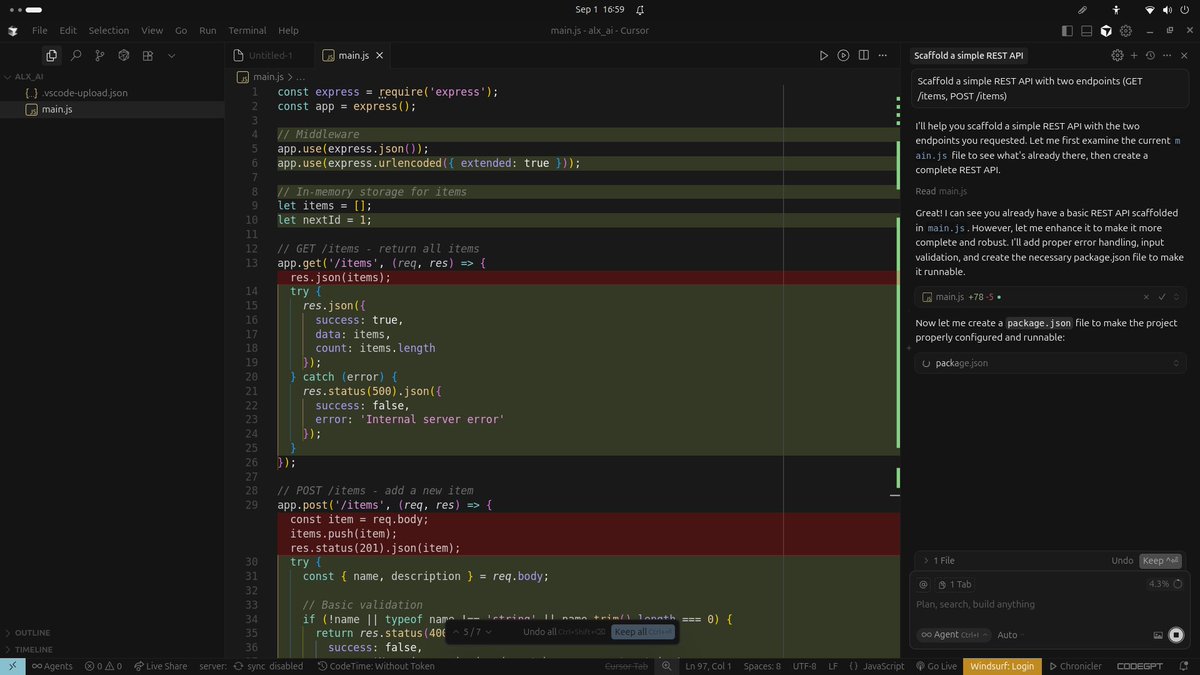View 4.3% context usage indicator
Screen dimensions: 1200x675
pyautogui.click(x=1166, y=584)
